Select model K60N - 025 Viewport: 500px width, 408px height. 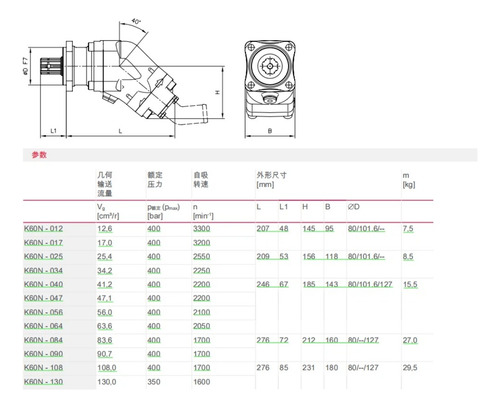[43, 257]
